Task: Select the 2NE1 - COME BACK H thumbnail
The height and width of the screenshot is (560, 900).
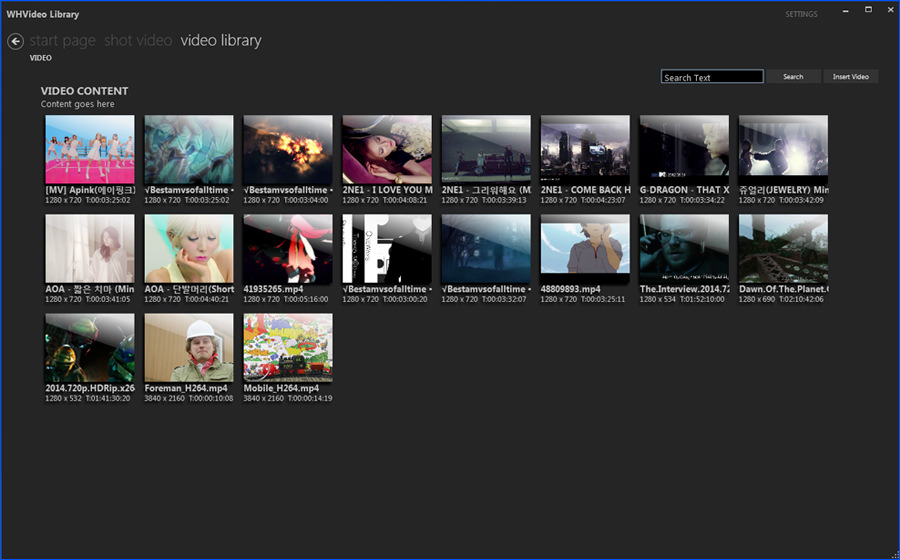Action: pos(585,149)
